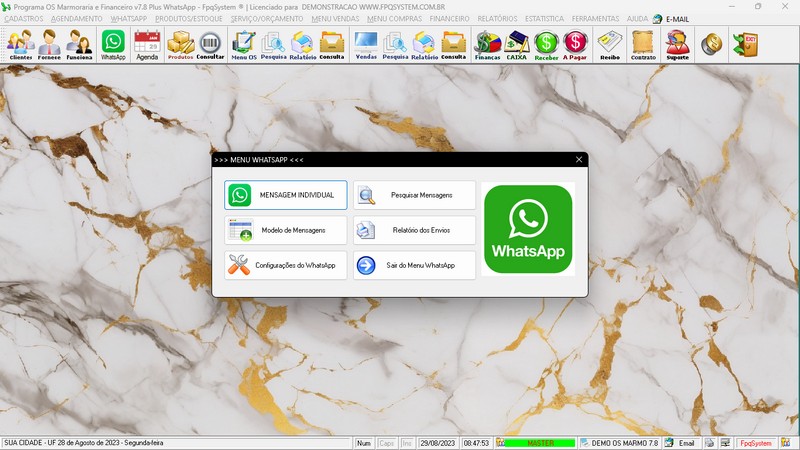Open the Finanças pie chart icon
The width and height of the screenshot is (800, 450).
tap(487, 44)
